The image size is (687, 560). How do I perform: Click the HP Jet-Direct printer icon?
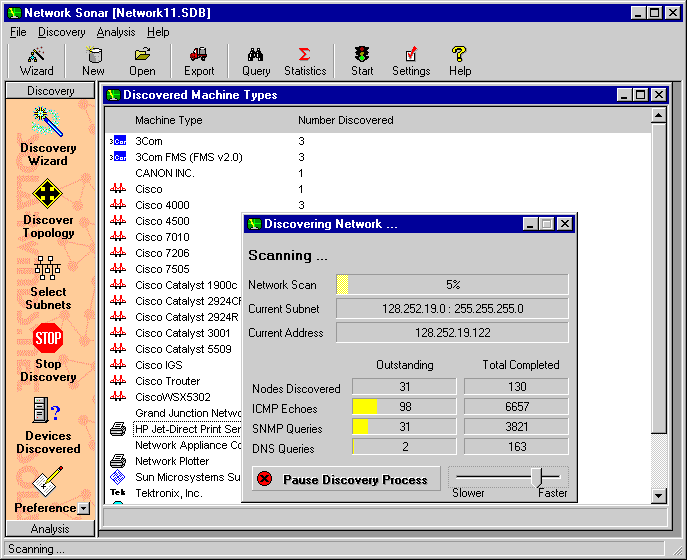coord(118,429)
